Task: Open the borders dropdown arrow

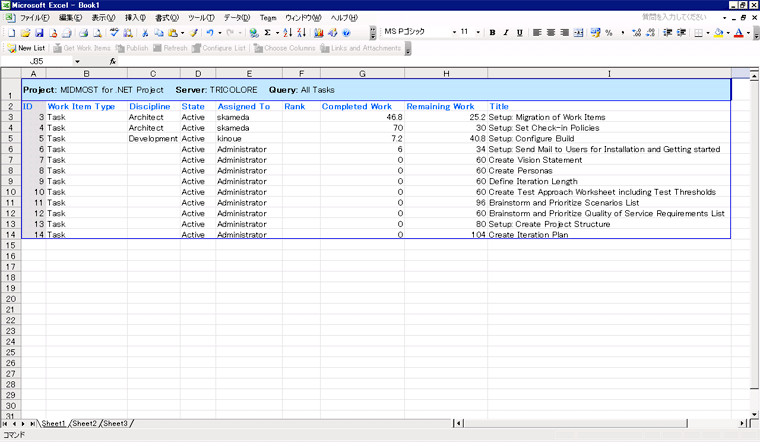Action: [708, 32]
